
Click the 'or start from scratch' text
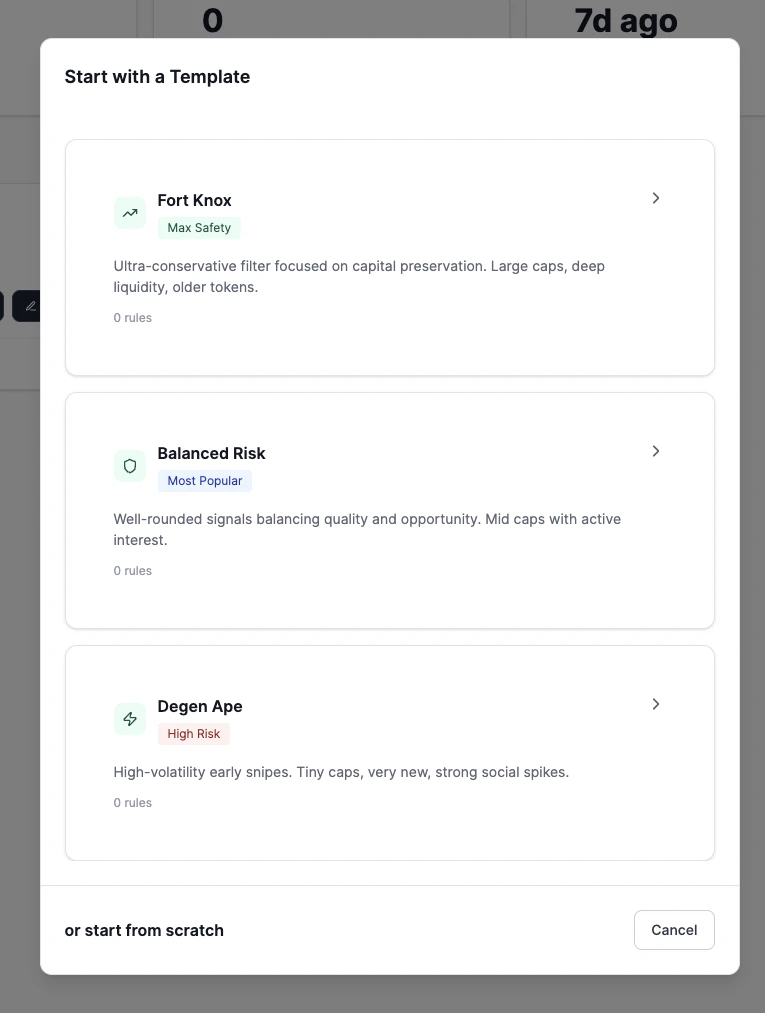click(x=144, y=929)
